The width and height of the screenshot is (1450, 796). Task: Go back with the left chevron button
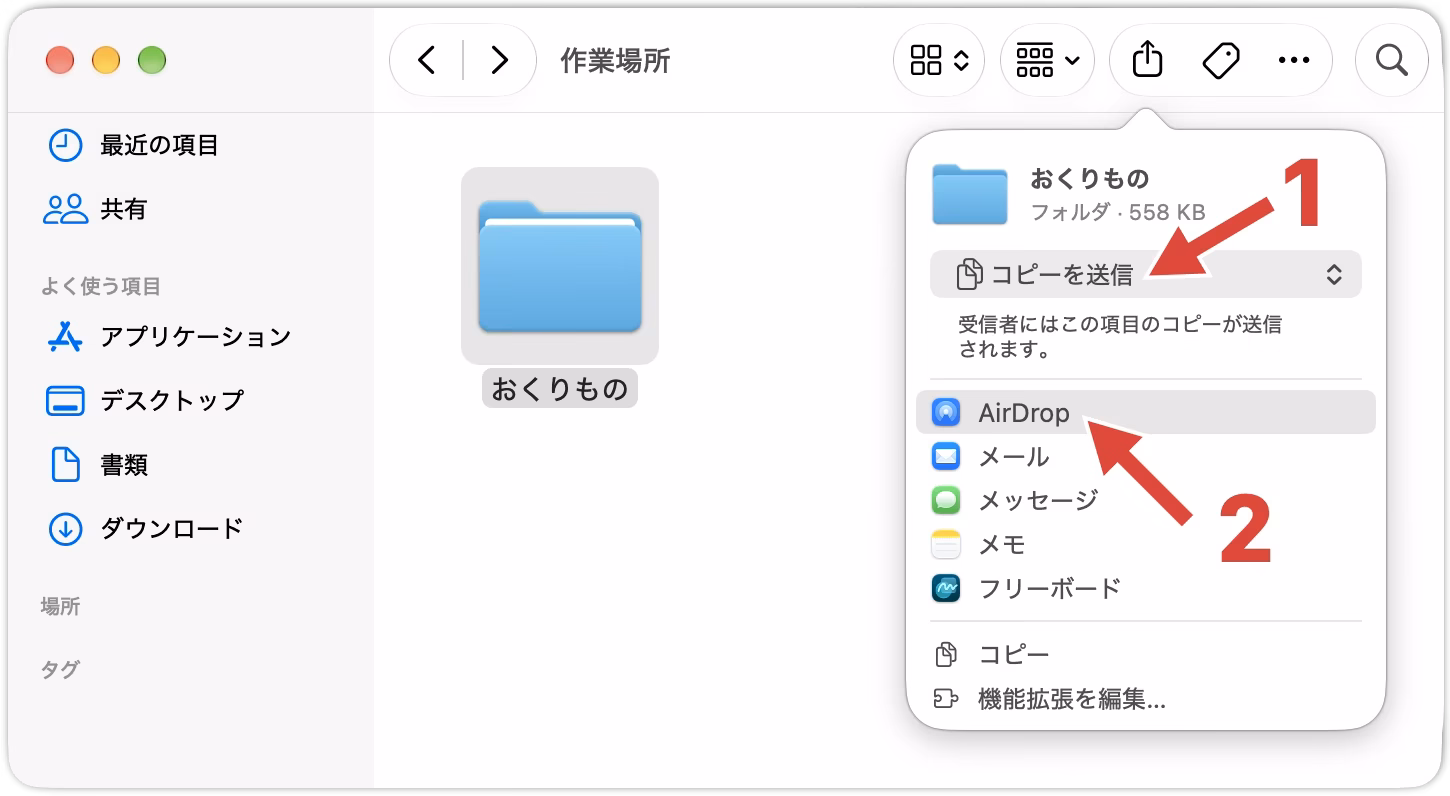pyautogui.click(x=427, y=61)
